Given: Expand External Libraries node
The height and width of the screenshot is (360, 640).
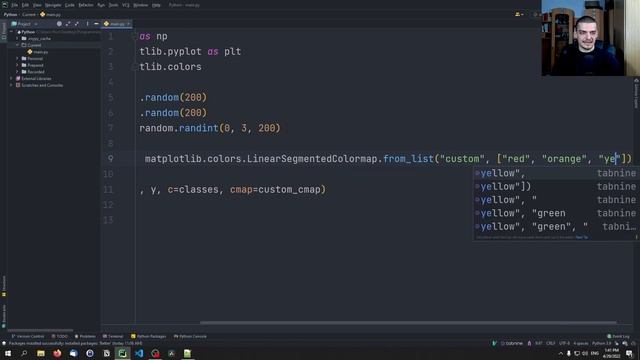Looking at the screenshot, I should point(12,78).
